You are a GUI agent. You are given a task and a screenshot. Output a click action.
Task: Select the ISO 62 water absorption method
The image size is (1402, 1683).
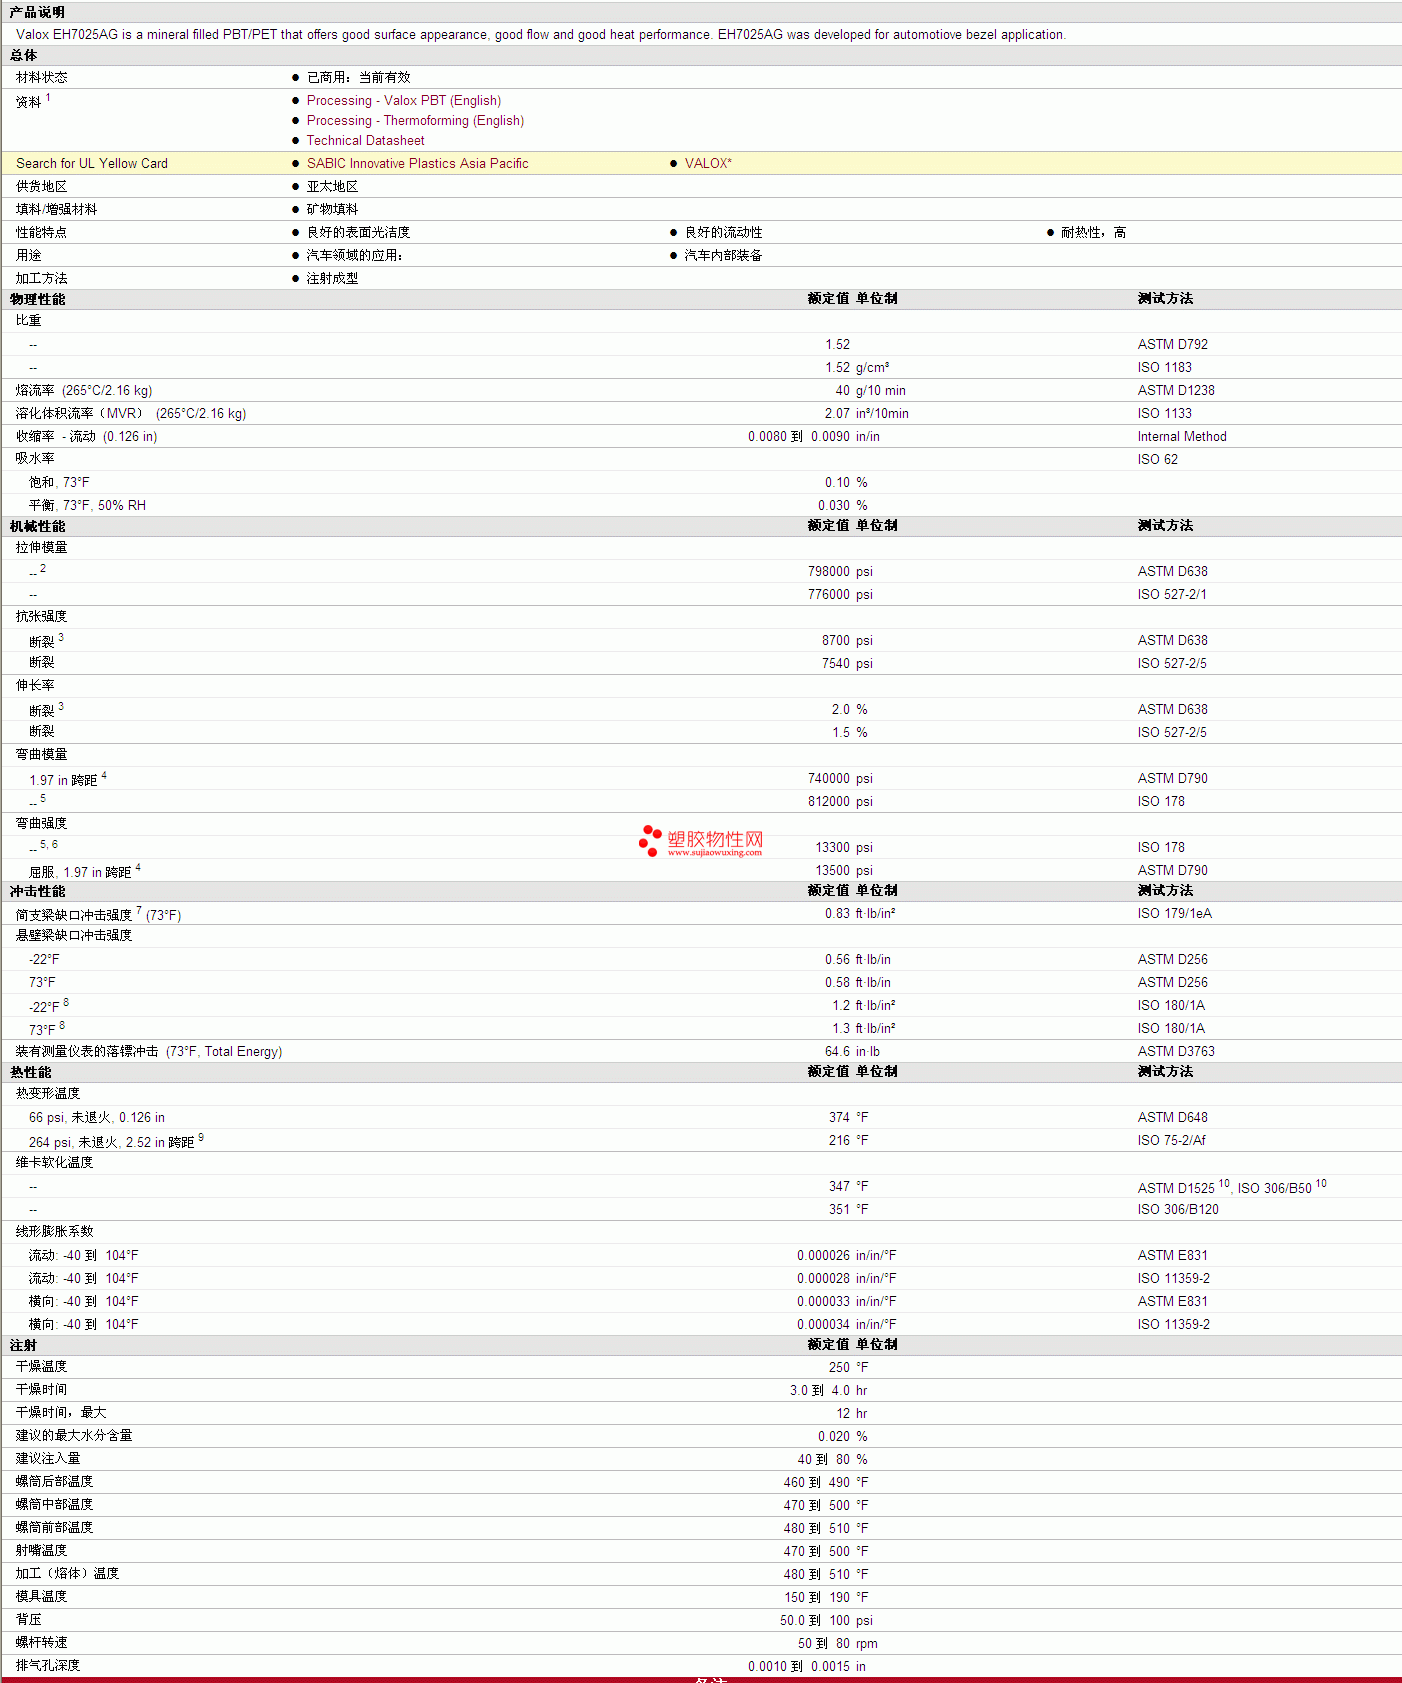click(1157, 459)
